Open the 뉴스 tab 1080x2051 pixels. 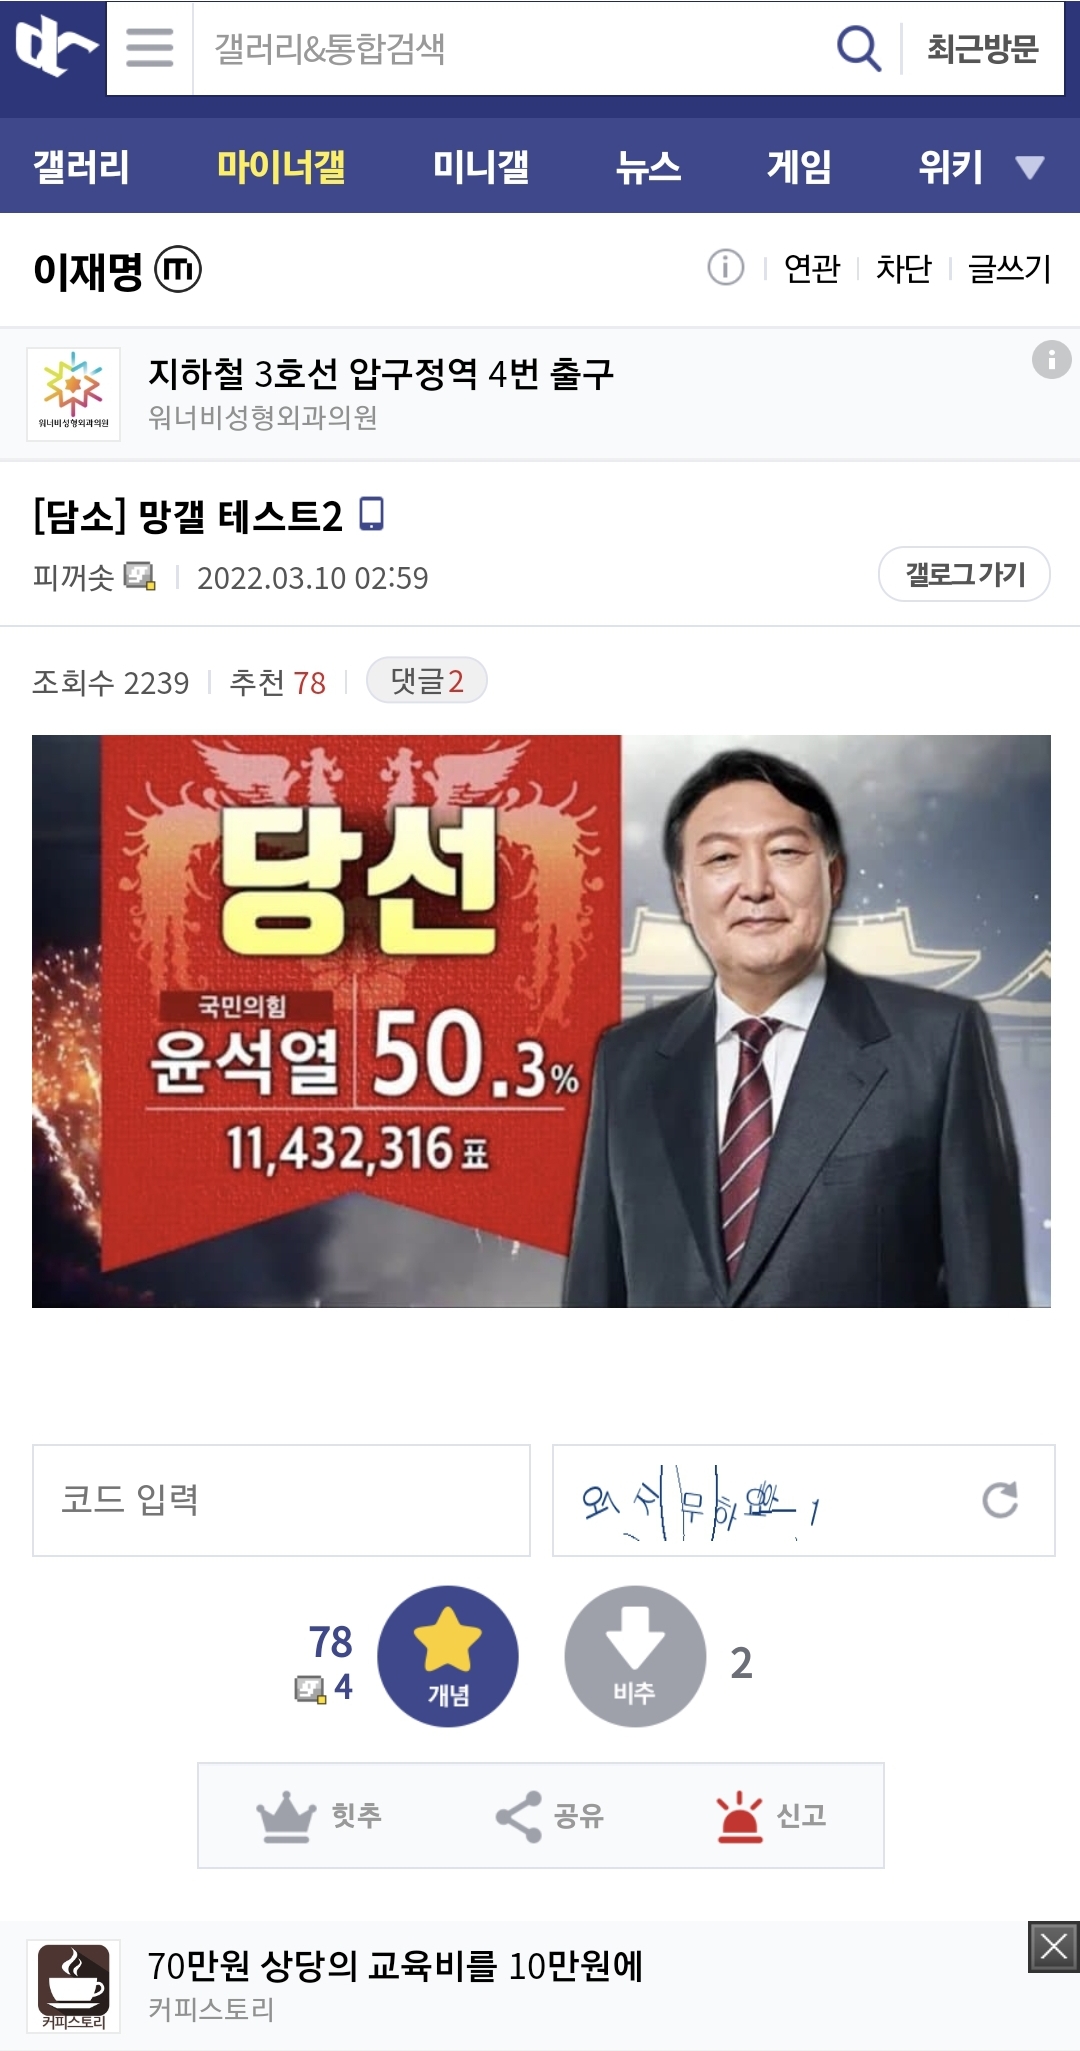coord(648,166)
